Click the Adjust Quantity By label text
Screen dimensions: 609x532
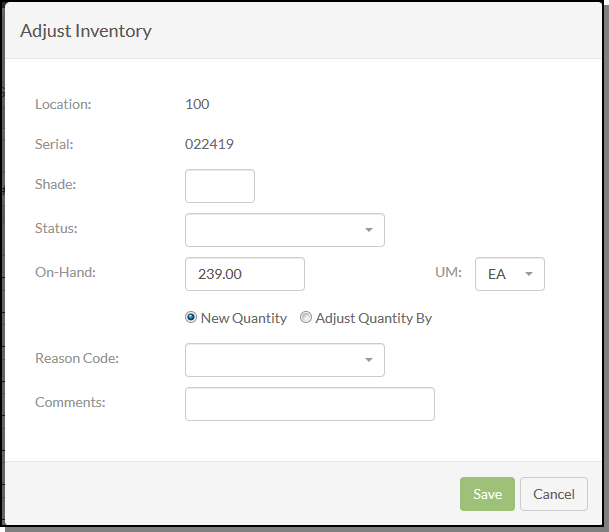[x=374, y=318]
